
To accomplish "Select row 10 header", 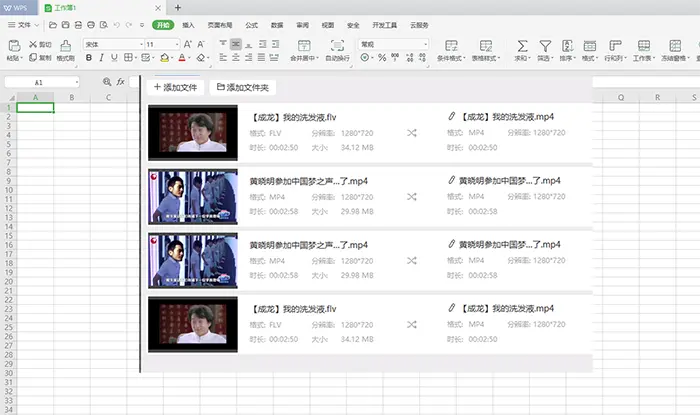I will [8, 190].
